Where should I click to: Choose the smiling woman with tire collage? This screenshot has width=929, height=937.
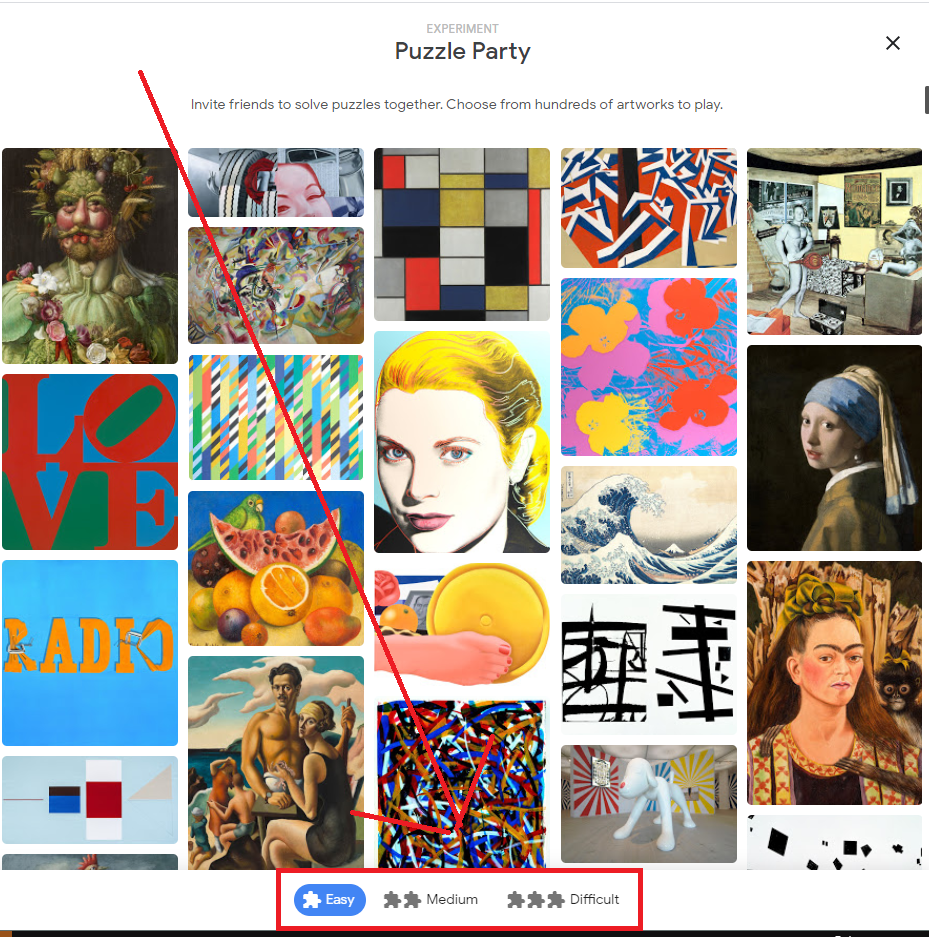pos(276,182)
